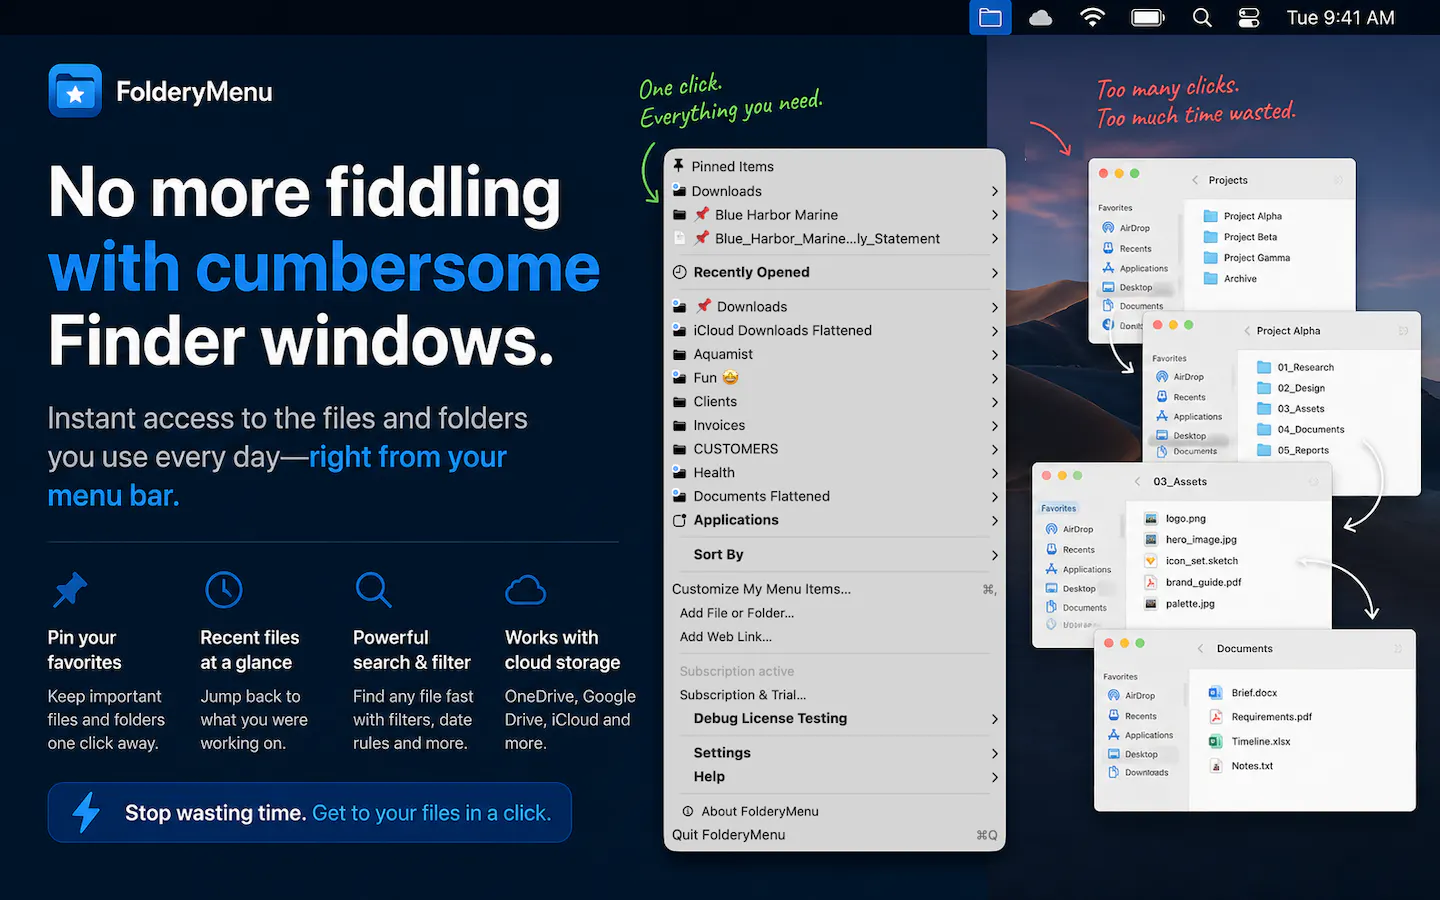The image size is (1440, 900).
Task: Expand the Settings submenu arrow
Action: tap(995, 754)
